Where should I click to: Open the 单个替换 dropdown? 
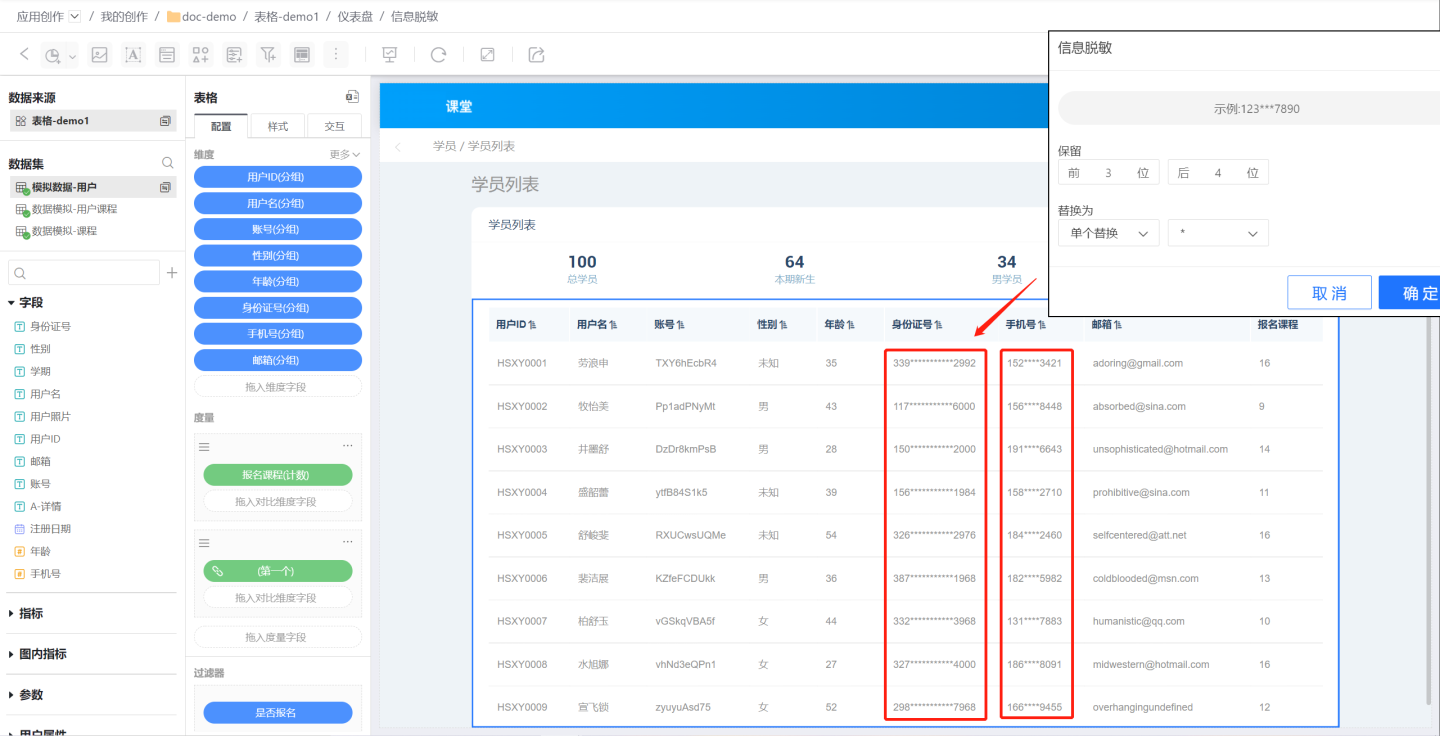click(1108, 233)
